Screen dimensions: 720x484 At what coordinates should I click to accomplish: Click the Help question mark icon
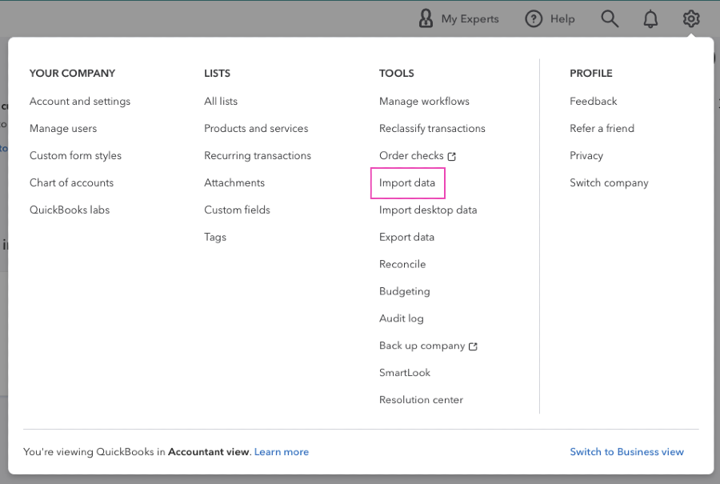click(x=534, y=19)
